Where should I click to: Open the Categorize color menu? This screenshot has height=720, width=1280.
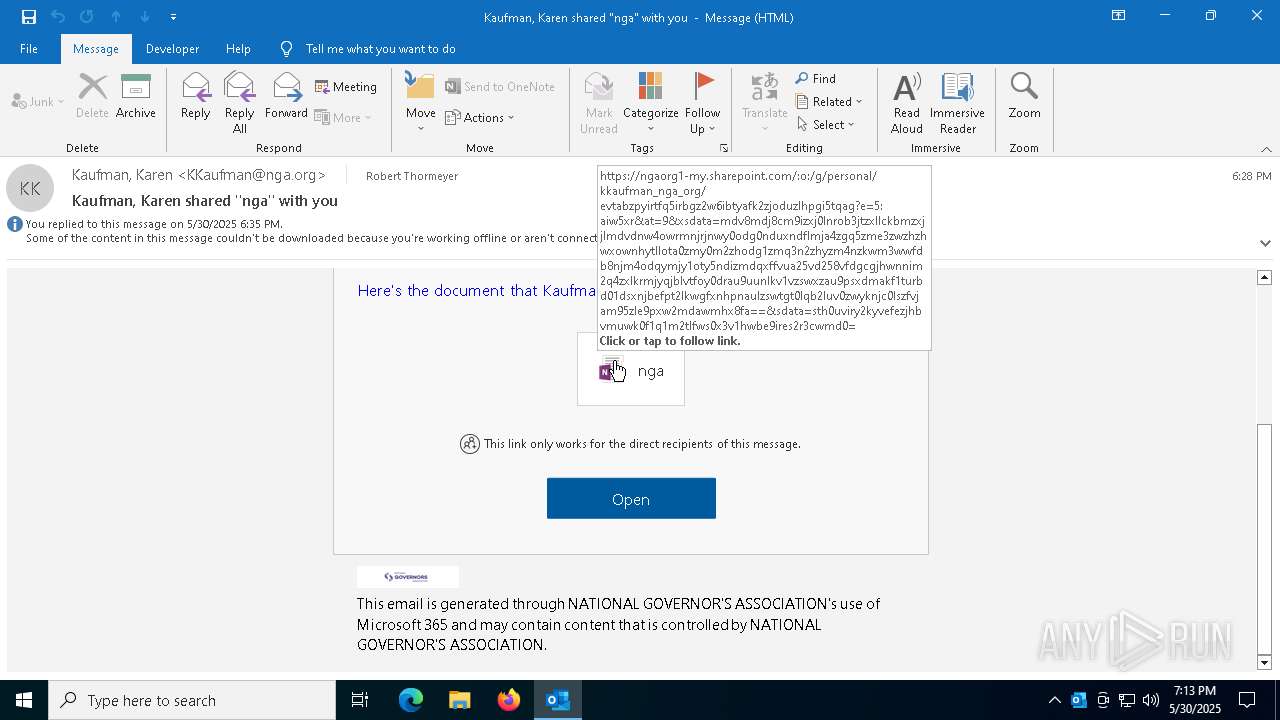[x=651, y=103]
